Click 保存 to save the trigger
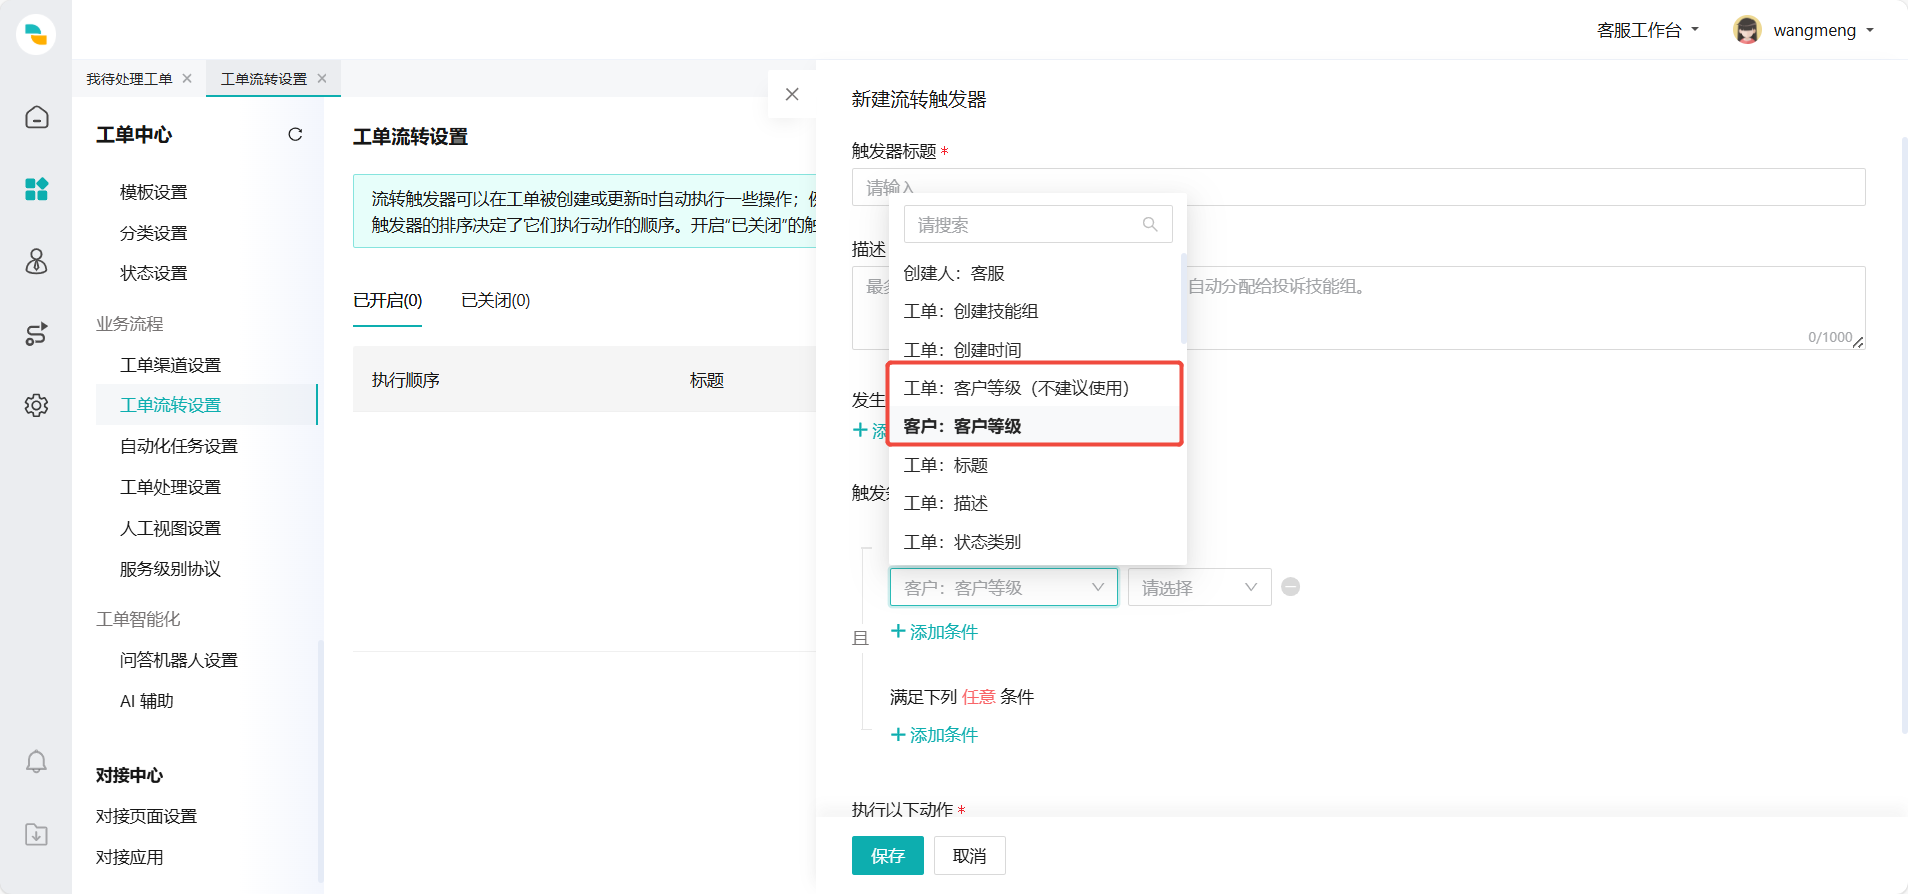The image size is (1908, 894). 888,856
